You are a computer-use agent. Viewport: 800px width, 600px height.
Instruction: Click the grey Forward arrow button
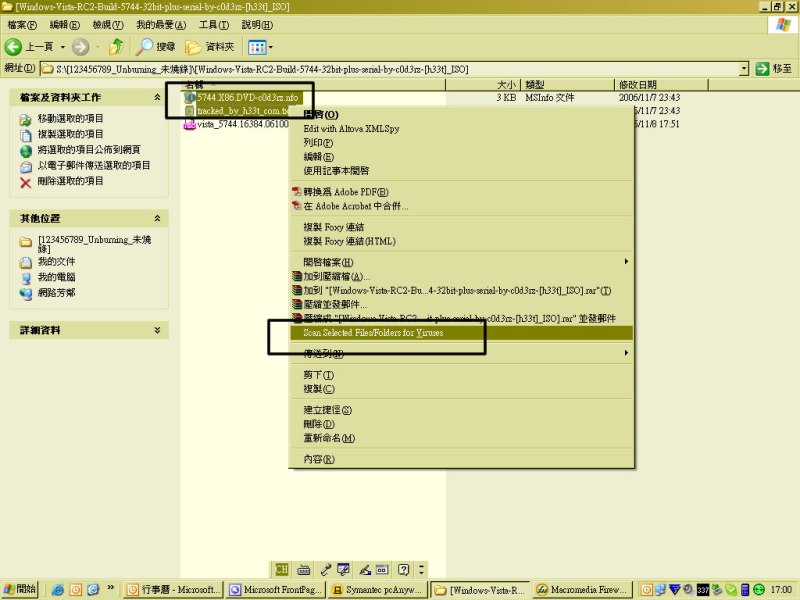click(80, 47)
